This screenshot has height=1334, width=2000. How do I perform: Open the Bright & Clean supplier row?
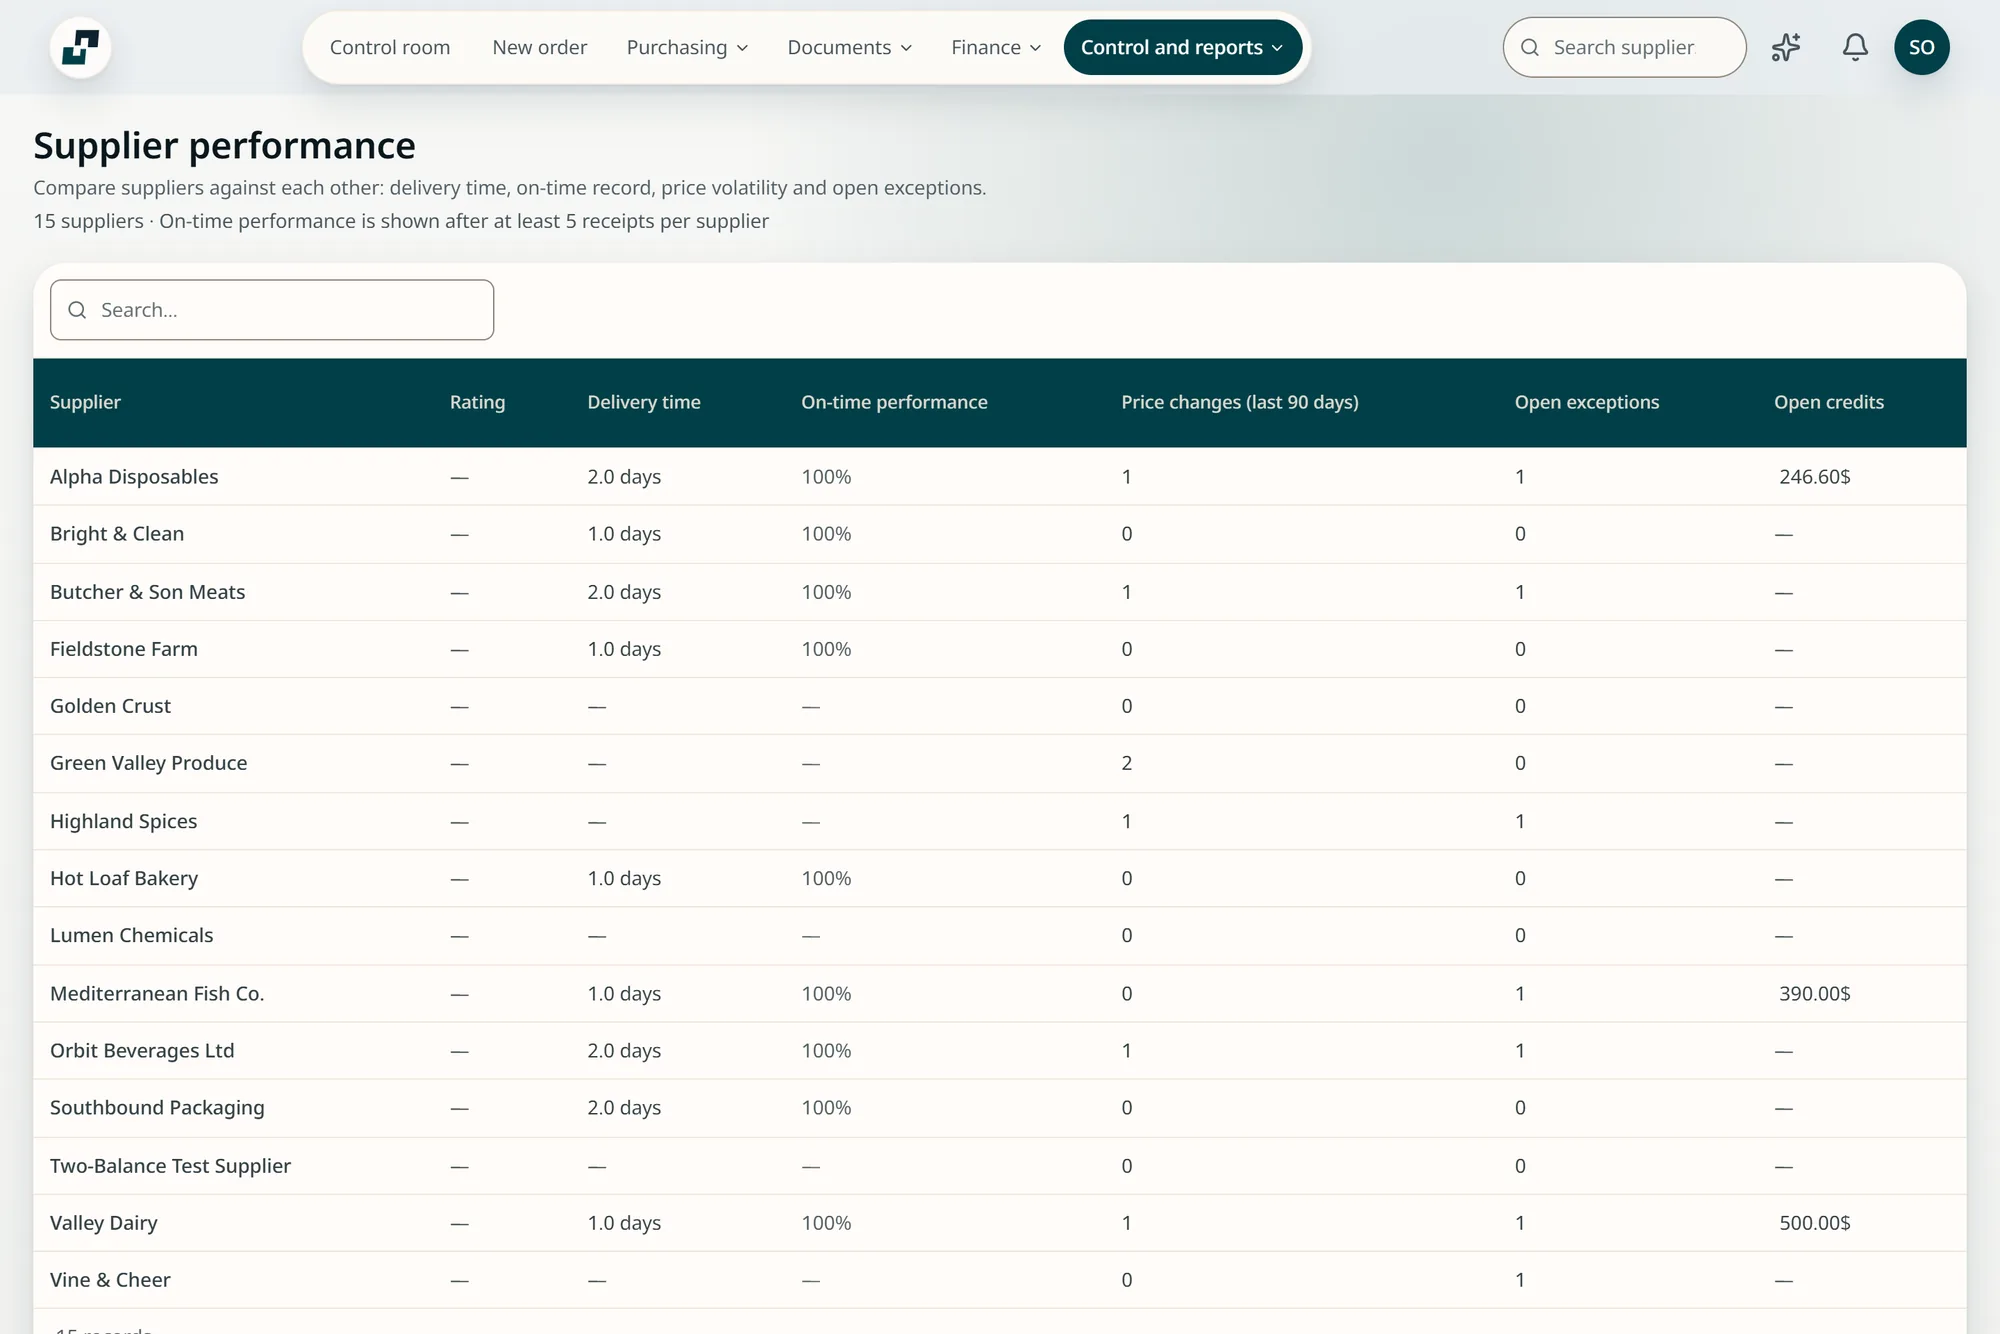click(1000, 534)
